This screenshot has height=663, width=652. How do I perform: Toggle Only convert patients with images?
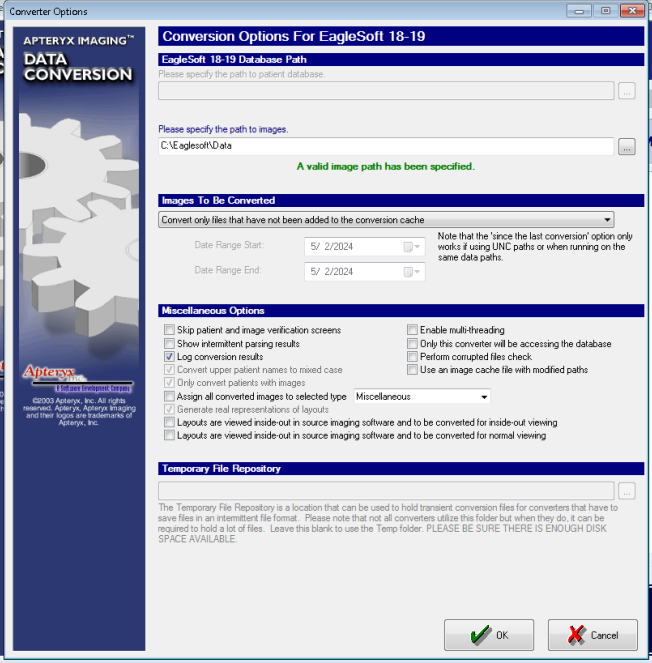point(169,383)
